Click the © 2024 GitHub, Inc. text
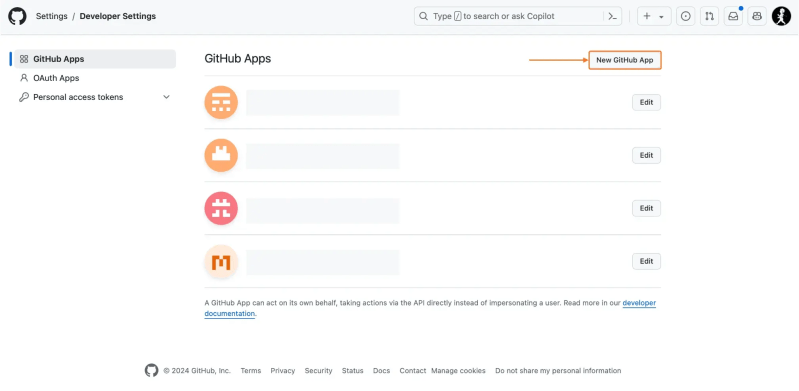 point(197,371)
